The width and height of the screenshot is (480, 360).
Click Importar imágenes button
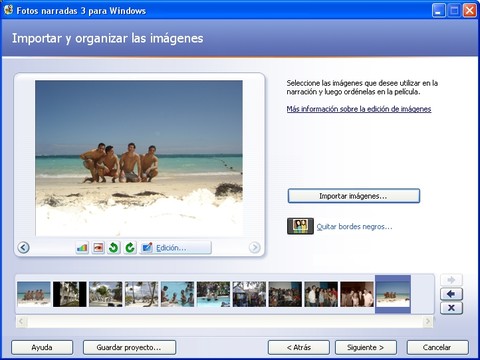[354, 196]
